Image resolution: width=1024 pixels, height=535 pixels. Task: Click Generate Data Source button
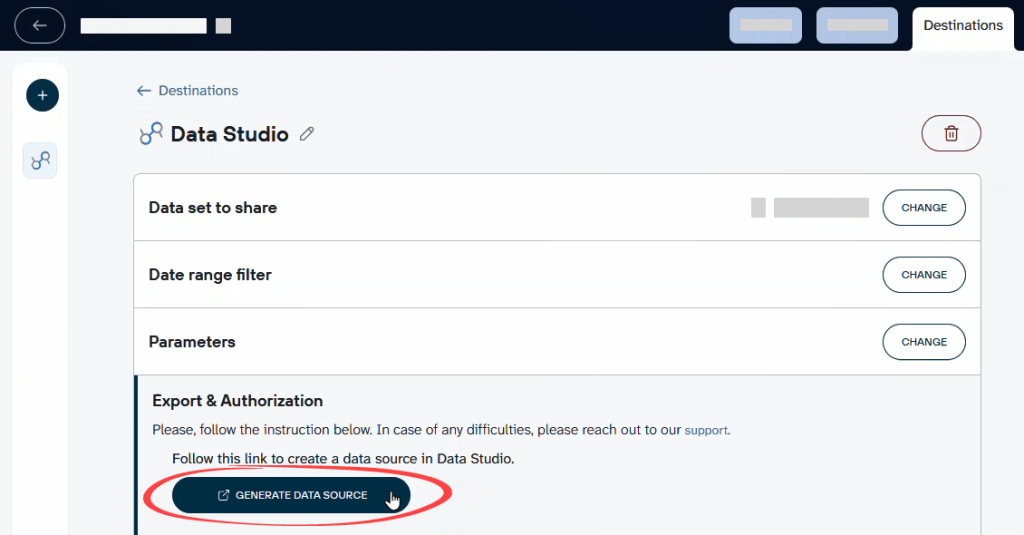291,495
